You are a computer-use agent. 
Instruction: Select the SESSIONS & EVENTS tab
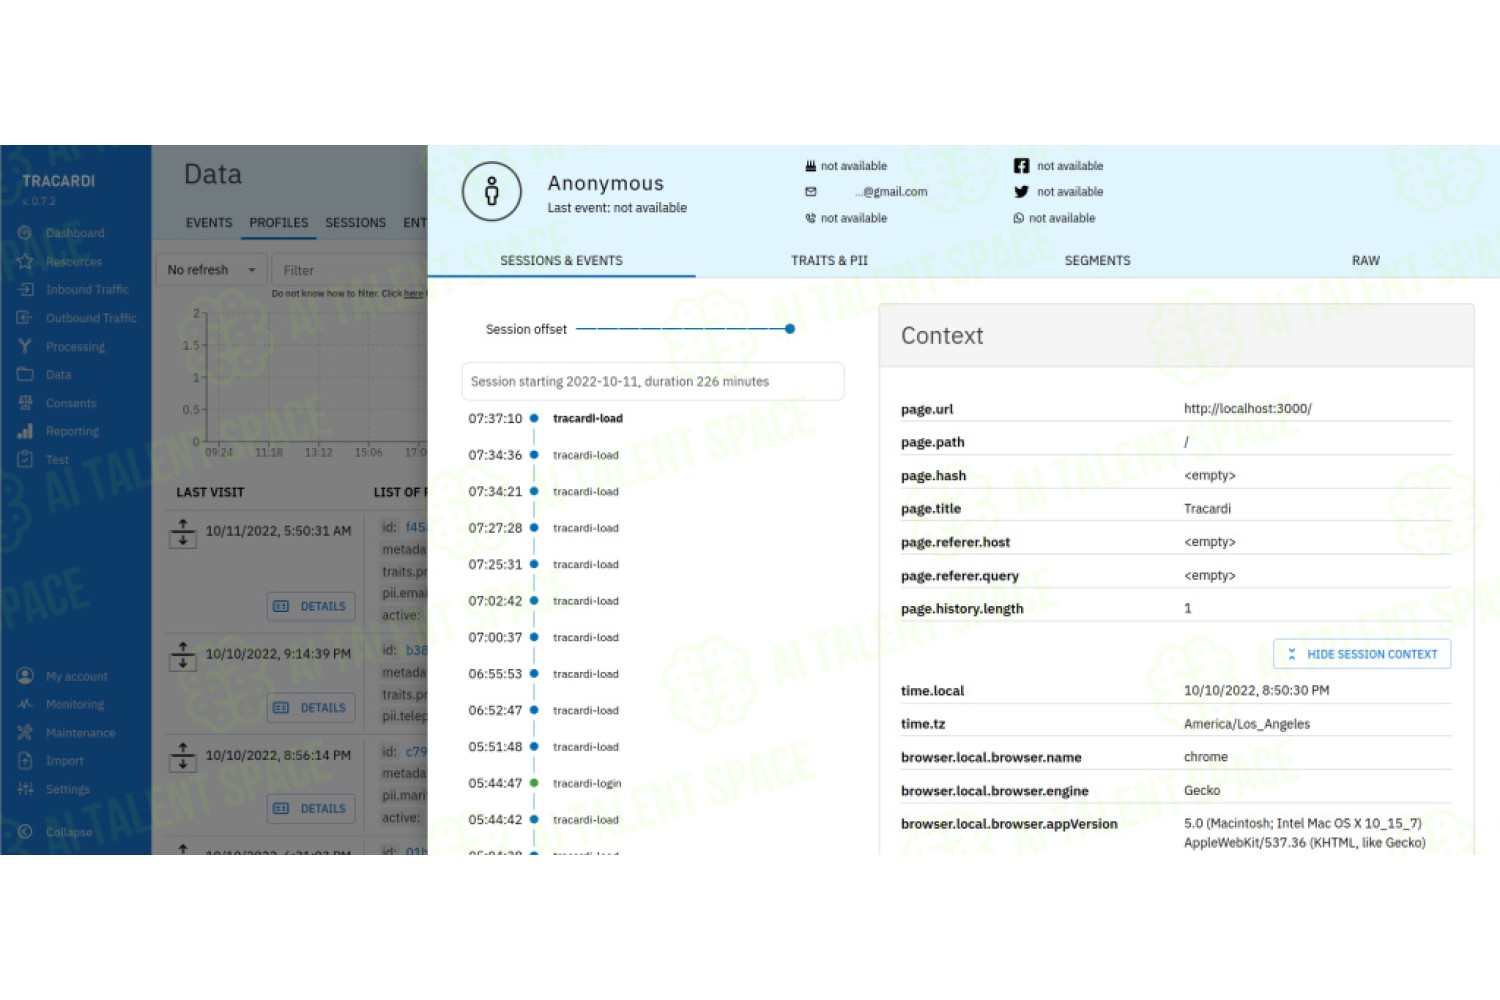point(561,260)
